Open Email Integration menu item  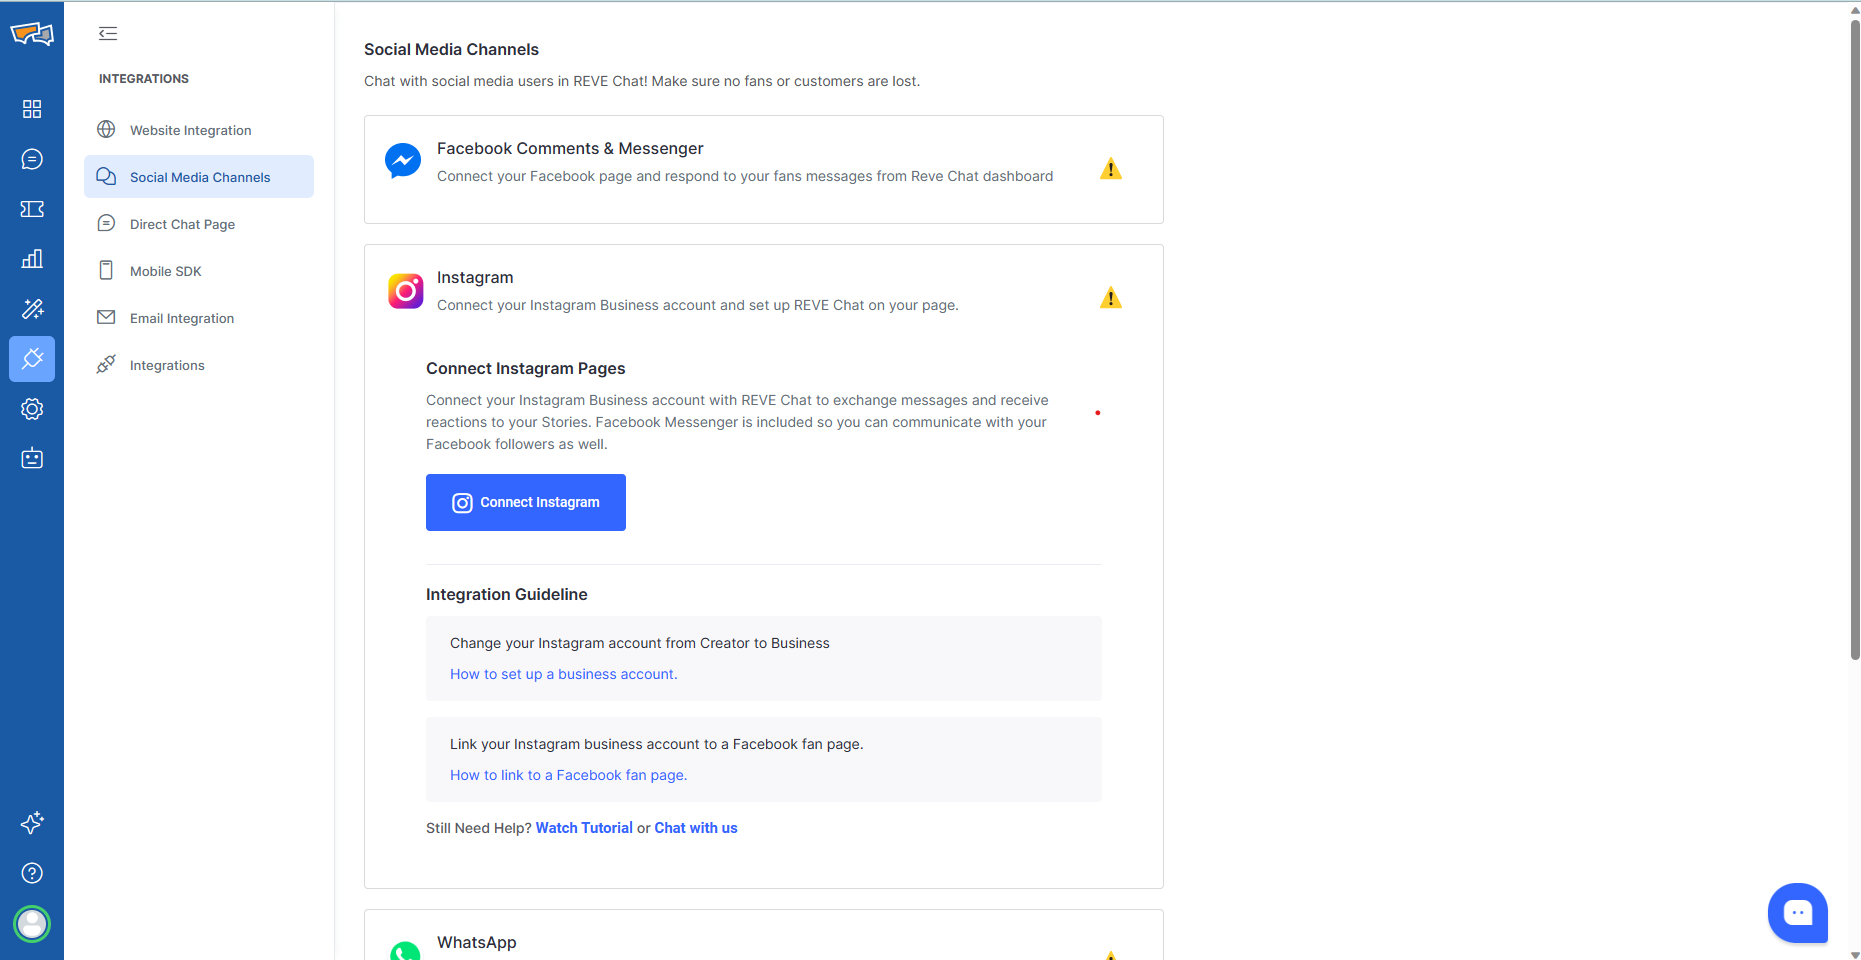click(x=199, y=318)
